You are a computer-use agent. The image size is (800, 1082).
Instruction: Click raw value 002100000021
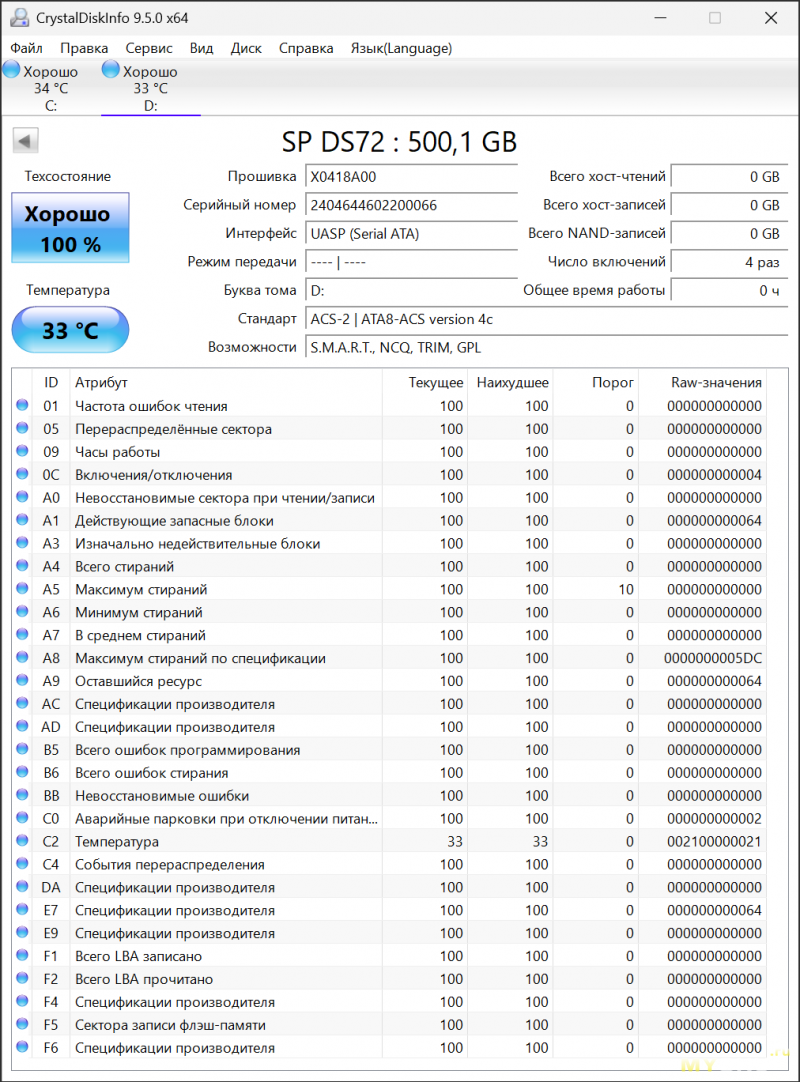(714, 842)
